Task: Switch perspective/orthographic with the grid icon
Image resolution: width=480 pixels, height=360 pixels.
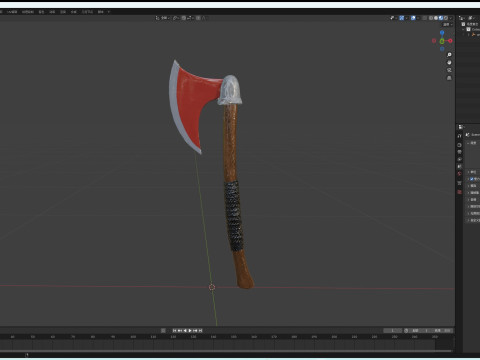Action: pos(449,78)
